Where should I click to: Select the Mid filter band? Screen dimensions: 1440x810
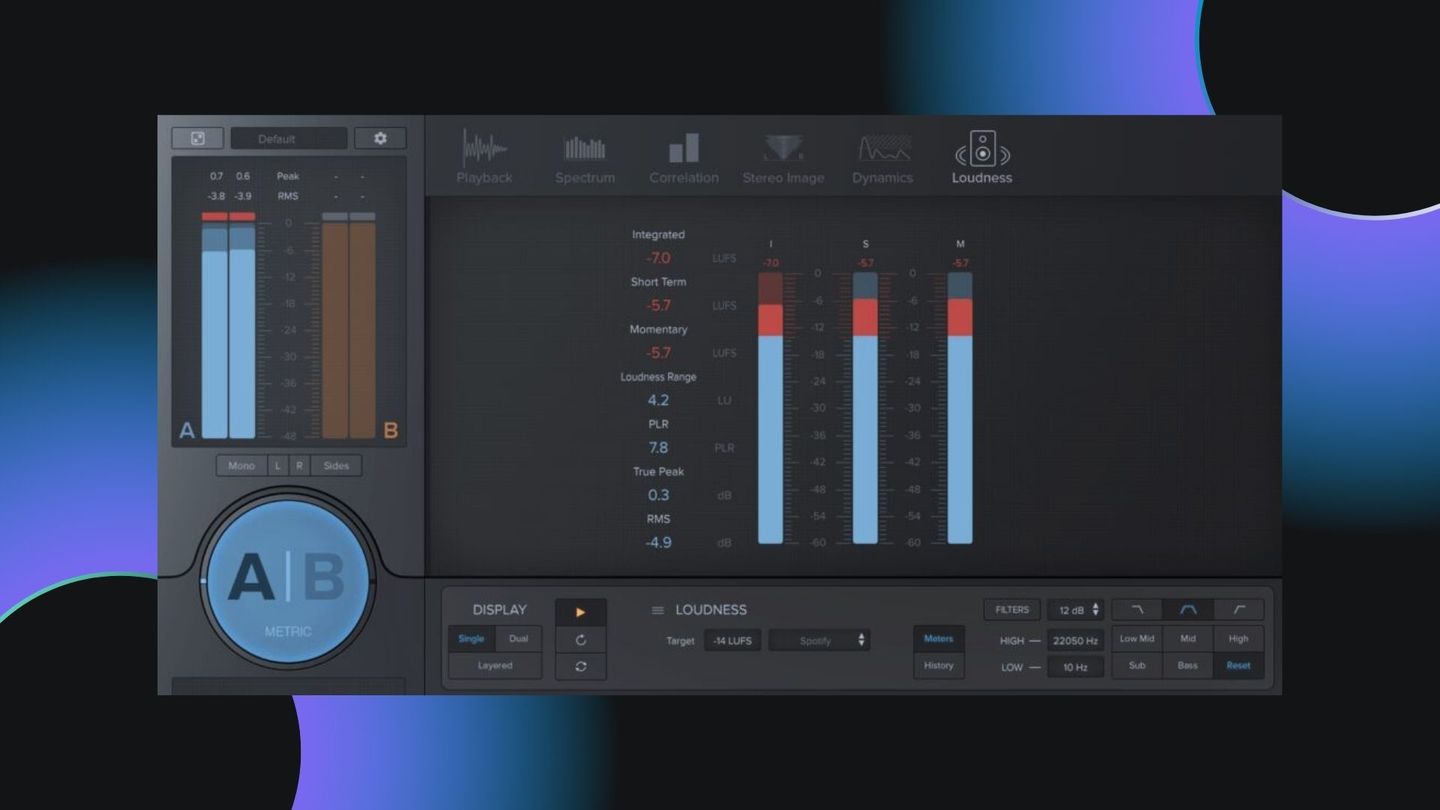[1188, 639]
